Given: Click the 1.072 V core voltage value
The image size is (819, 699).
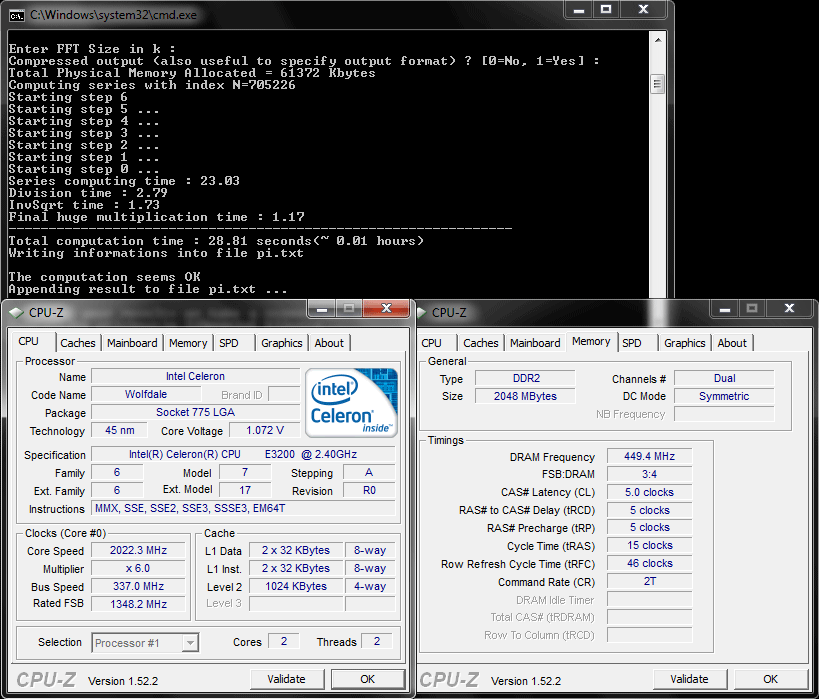Looking at the screenshot, I should coord(265,430).
